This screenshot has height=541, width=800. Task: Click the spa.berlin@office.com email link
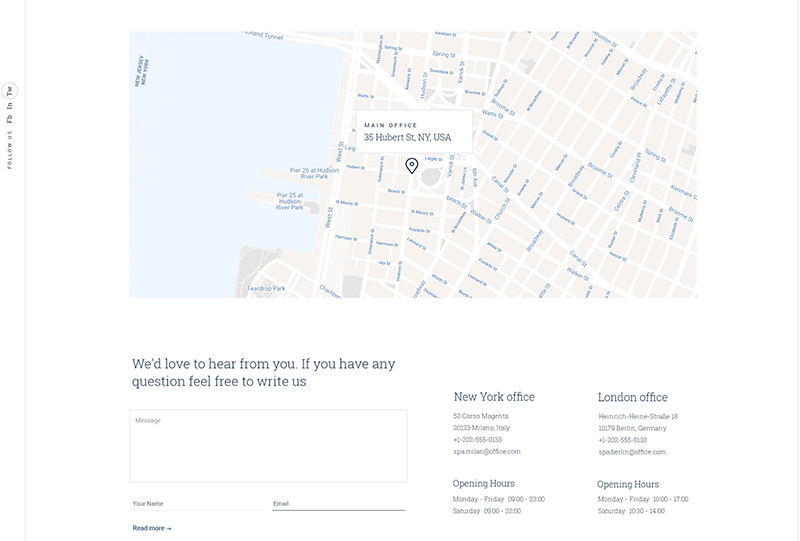[632, 452]
